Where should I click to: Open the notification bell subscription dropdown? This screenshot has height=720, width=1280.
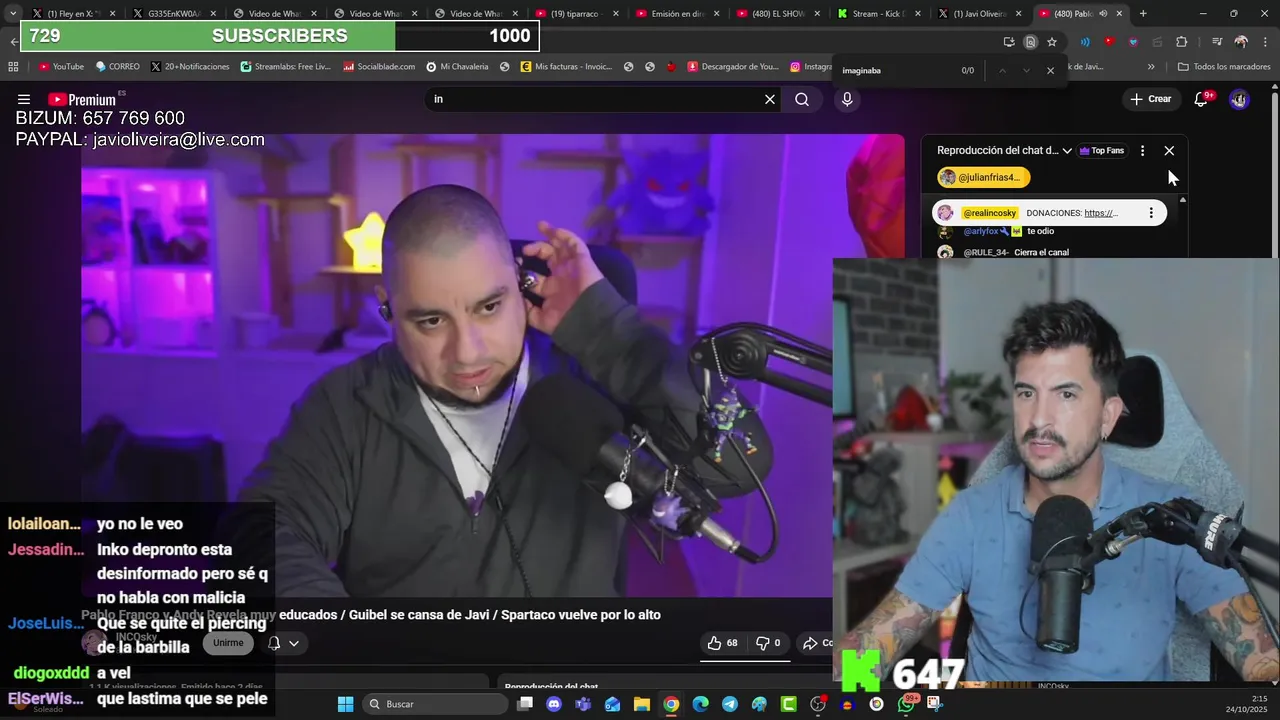(283, 643)
